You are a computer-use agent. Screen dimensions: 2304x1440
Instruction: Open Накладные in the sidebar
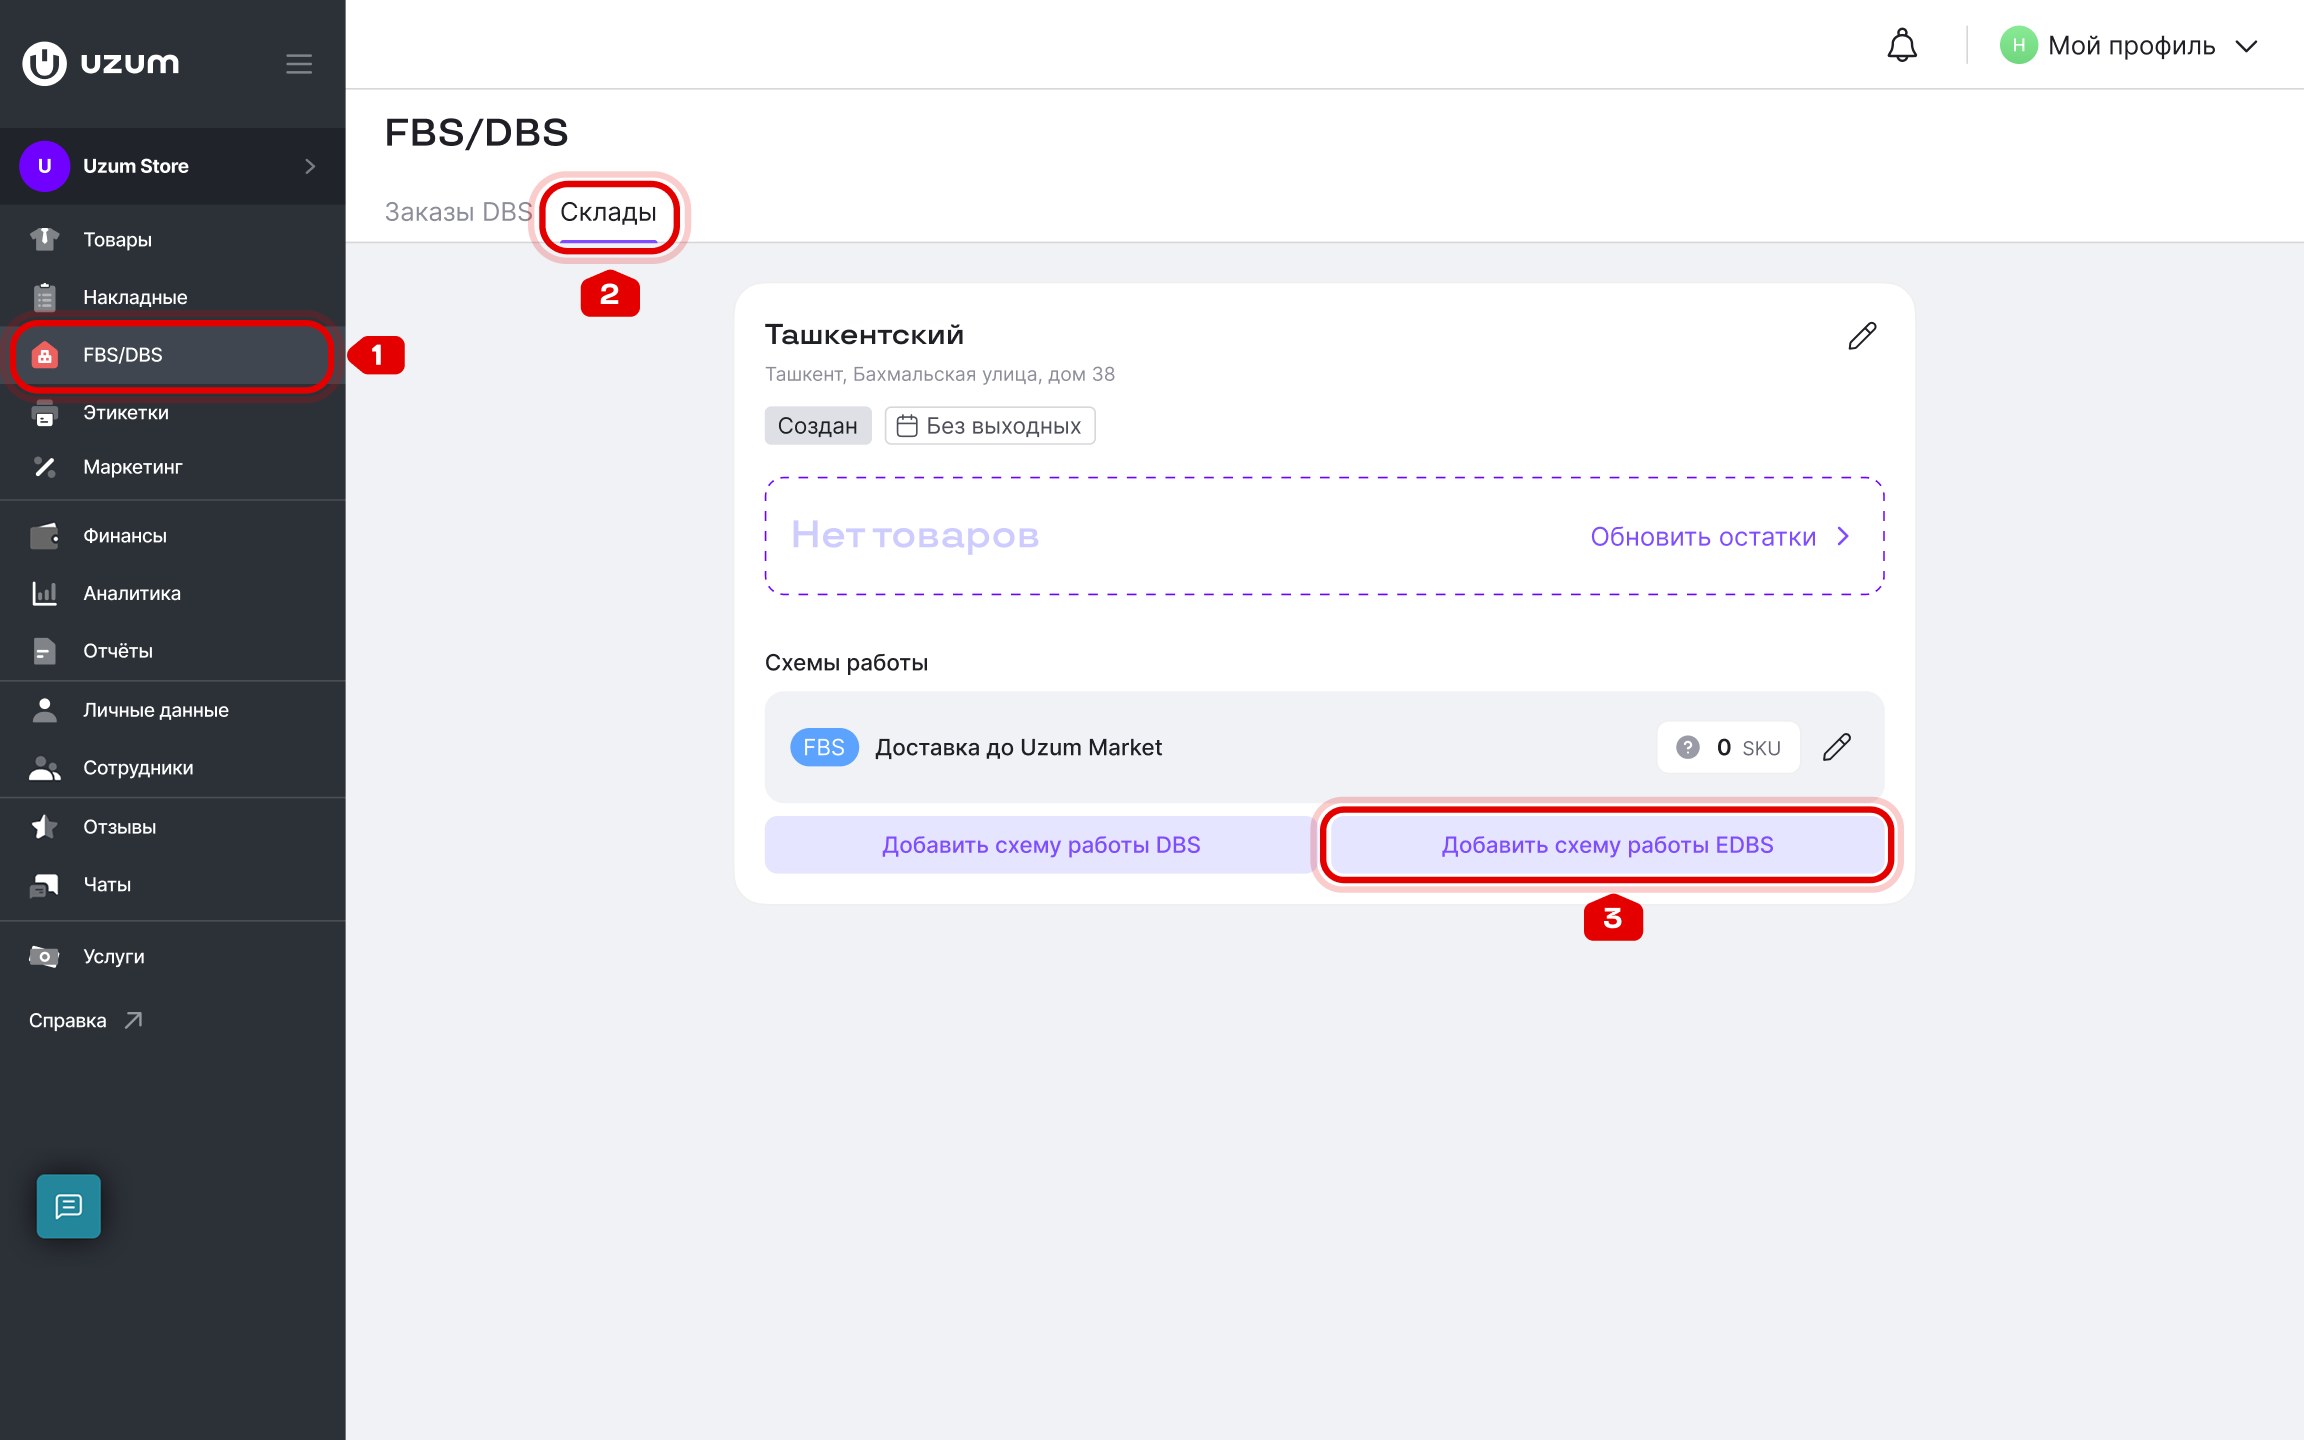pos(172,297)
